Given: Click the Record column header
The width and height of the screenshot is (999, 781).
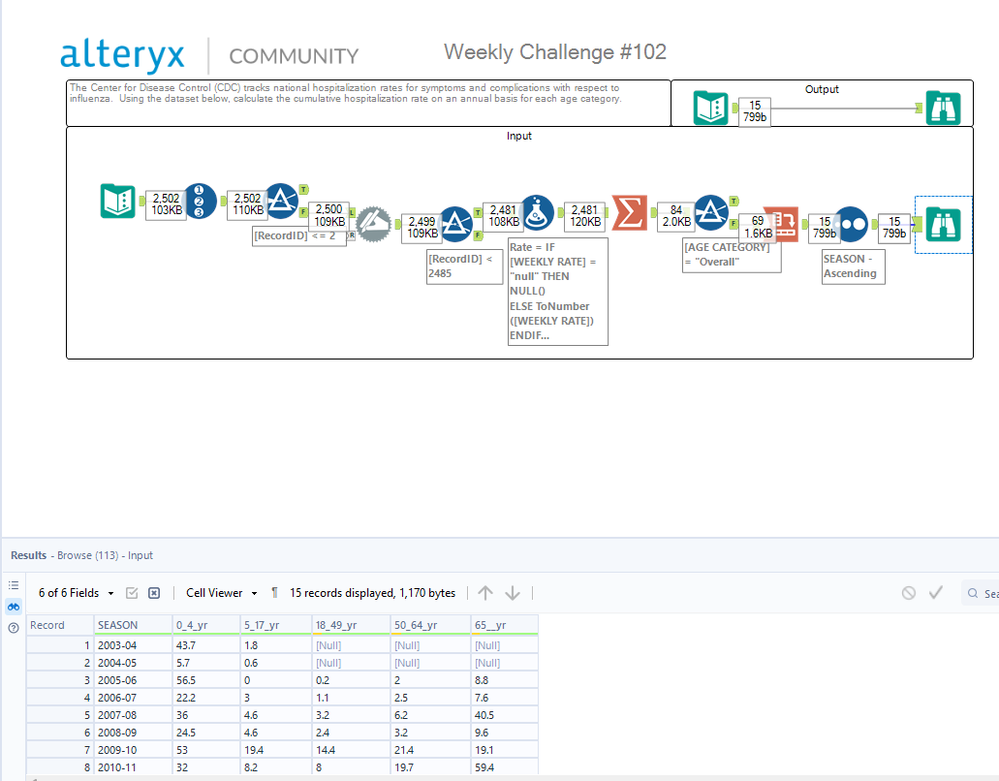Looking at the screenshot, I should tap(60, 625).
